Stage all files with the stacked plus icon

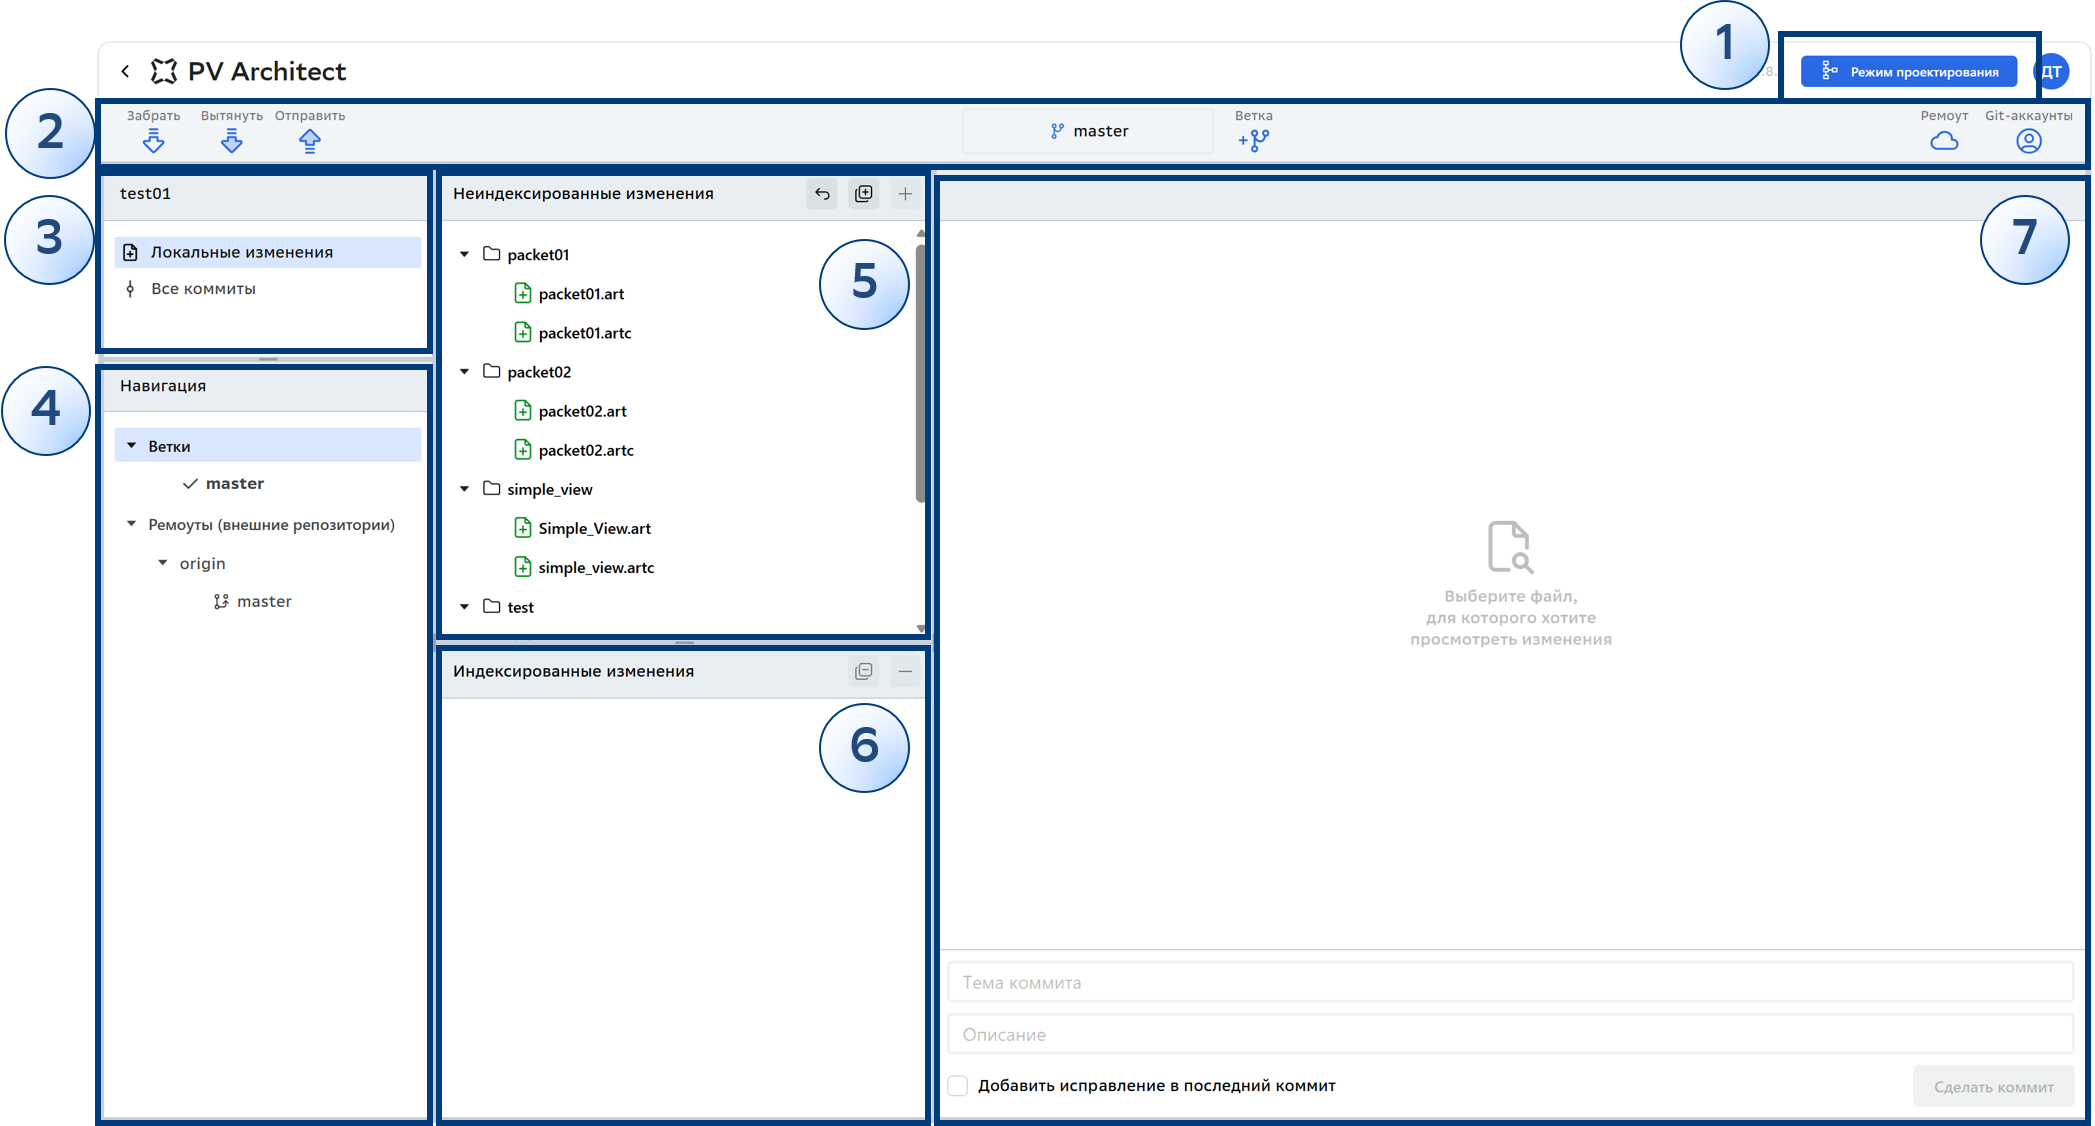click(864, 194)
